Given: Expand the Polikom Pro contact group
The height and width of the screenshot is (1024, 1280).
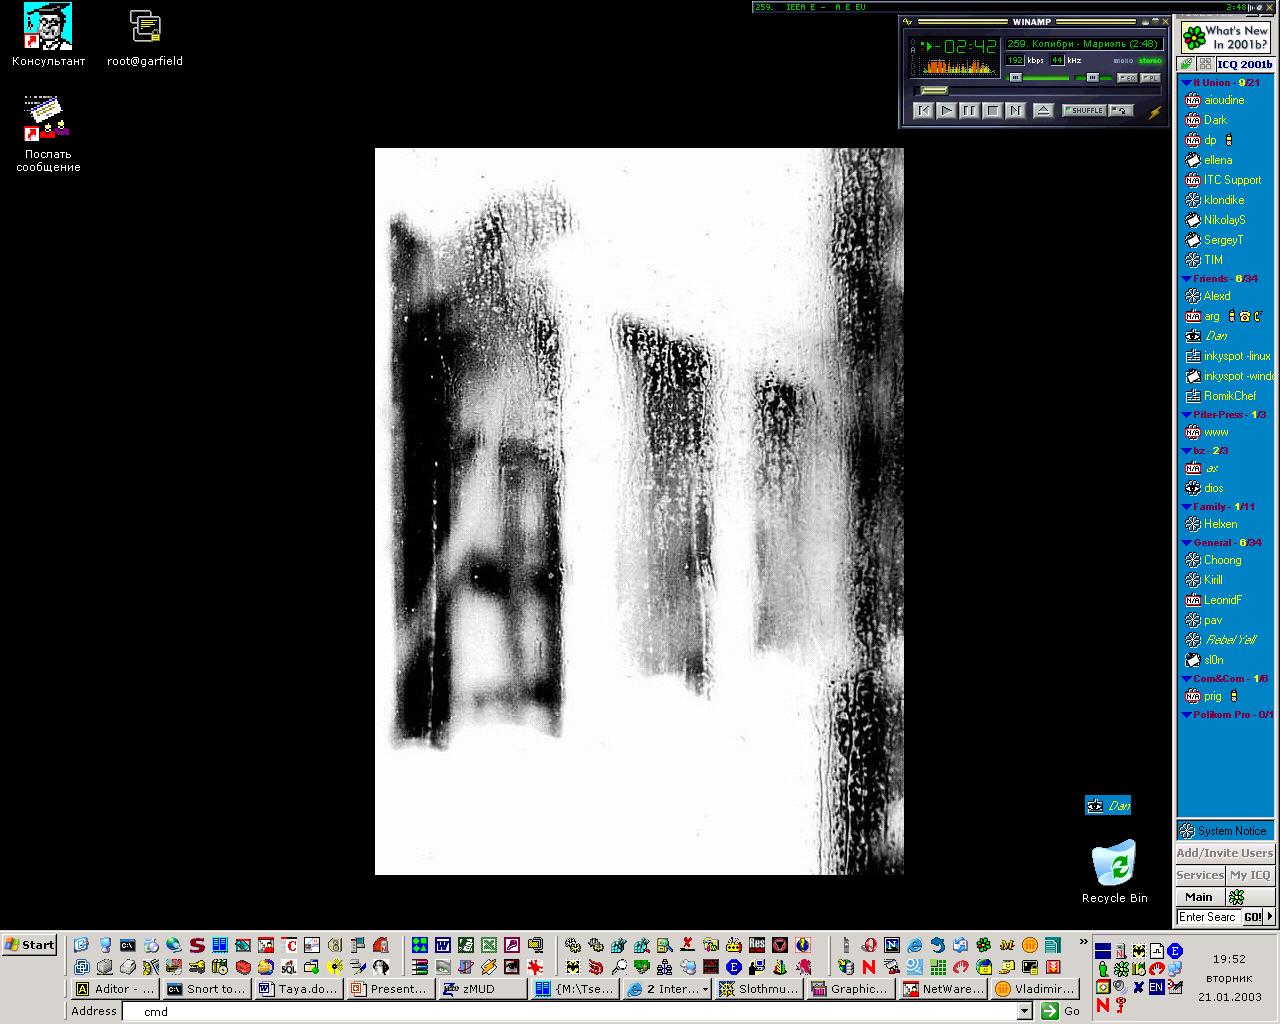Looking at the screenshot, I should [x=1187, y=715].
